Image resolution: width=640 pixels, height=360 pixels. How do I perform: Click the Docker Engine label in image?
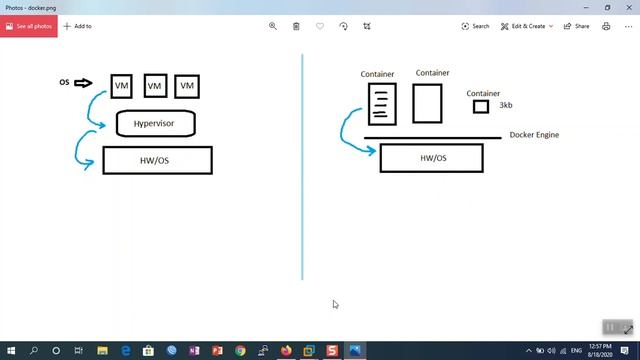(x=534, y=135)
